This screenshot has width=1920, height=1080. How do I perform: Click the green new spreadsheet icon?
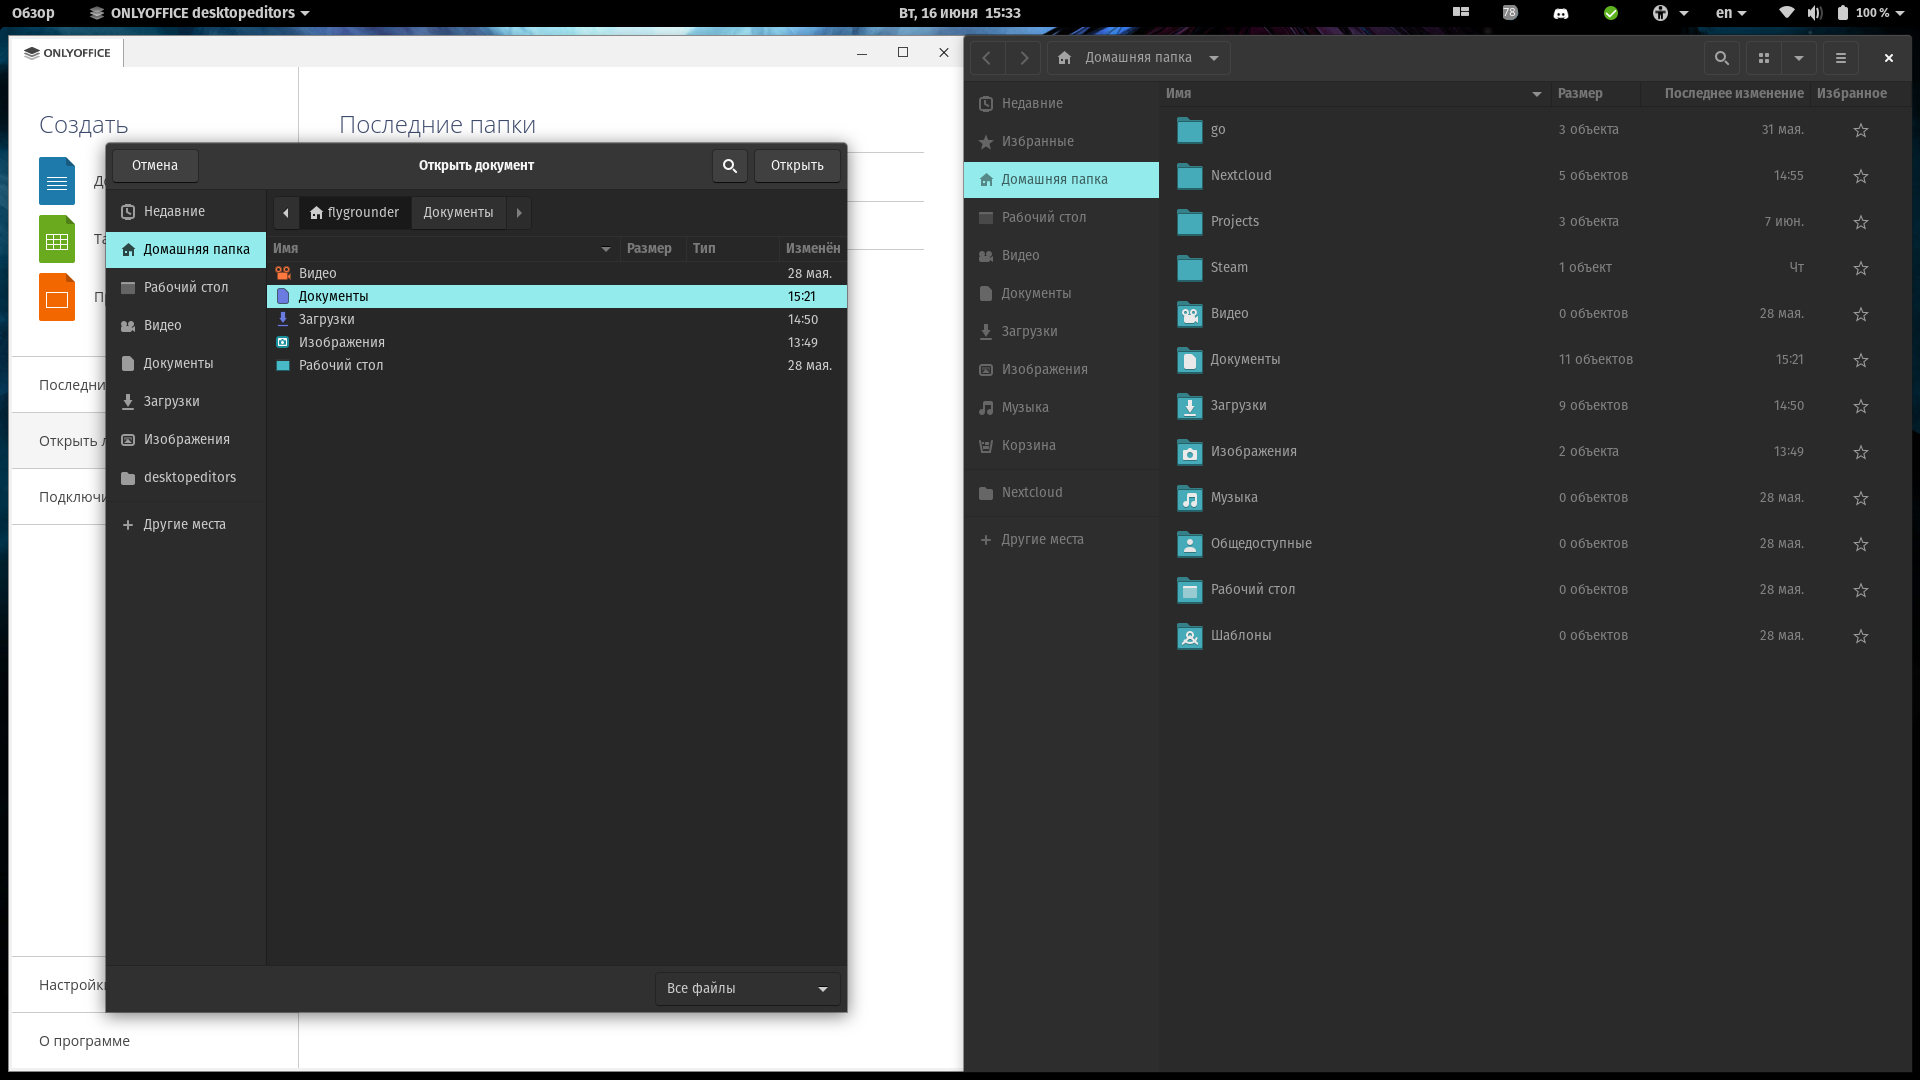click(x=57, y=239)
